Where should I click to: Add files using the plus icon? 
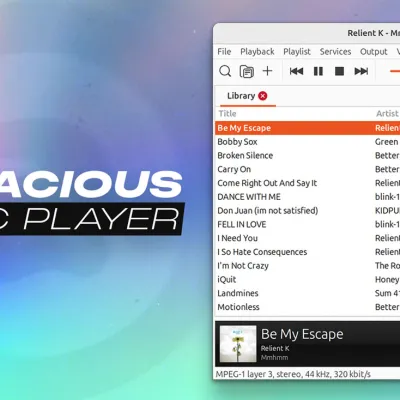click(267, 71)
